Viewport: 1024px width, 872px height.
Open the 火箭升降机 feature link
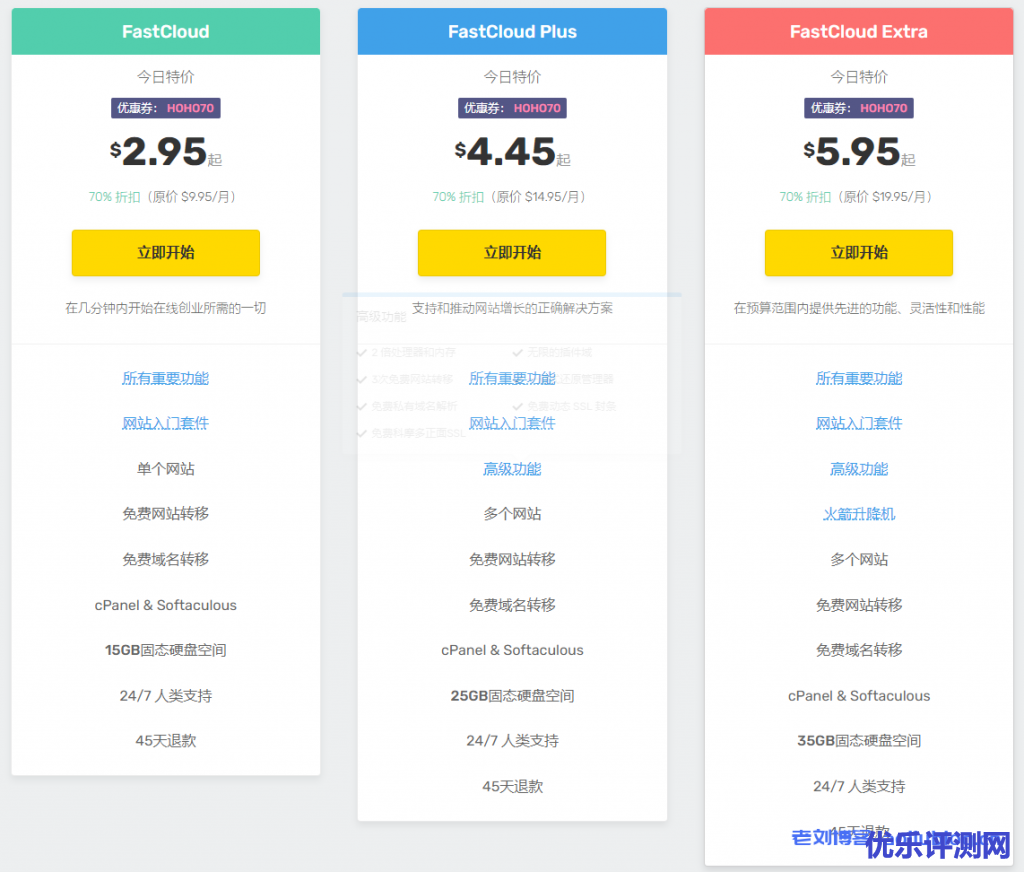coord(858,514)
